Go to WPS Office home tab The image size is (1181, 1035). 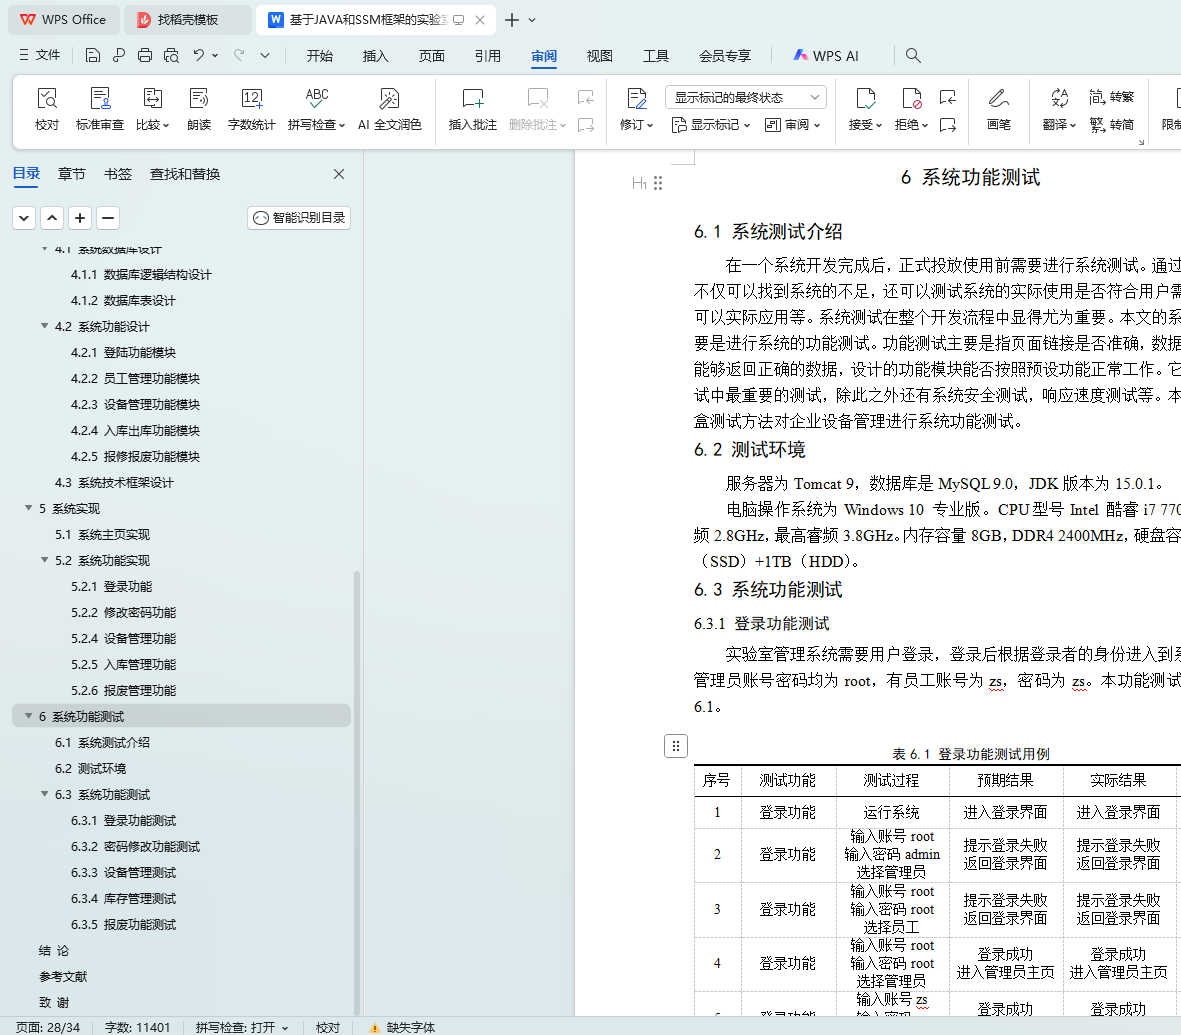(63, 20)
